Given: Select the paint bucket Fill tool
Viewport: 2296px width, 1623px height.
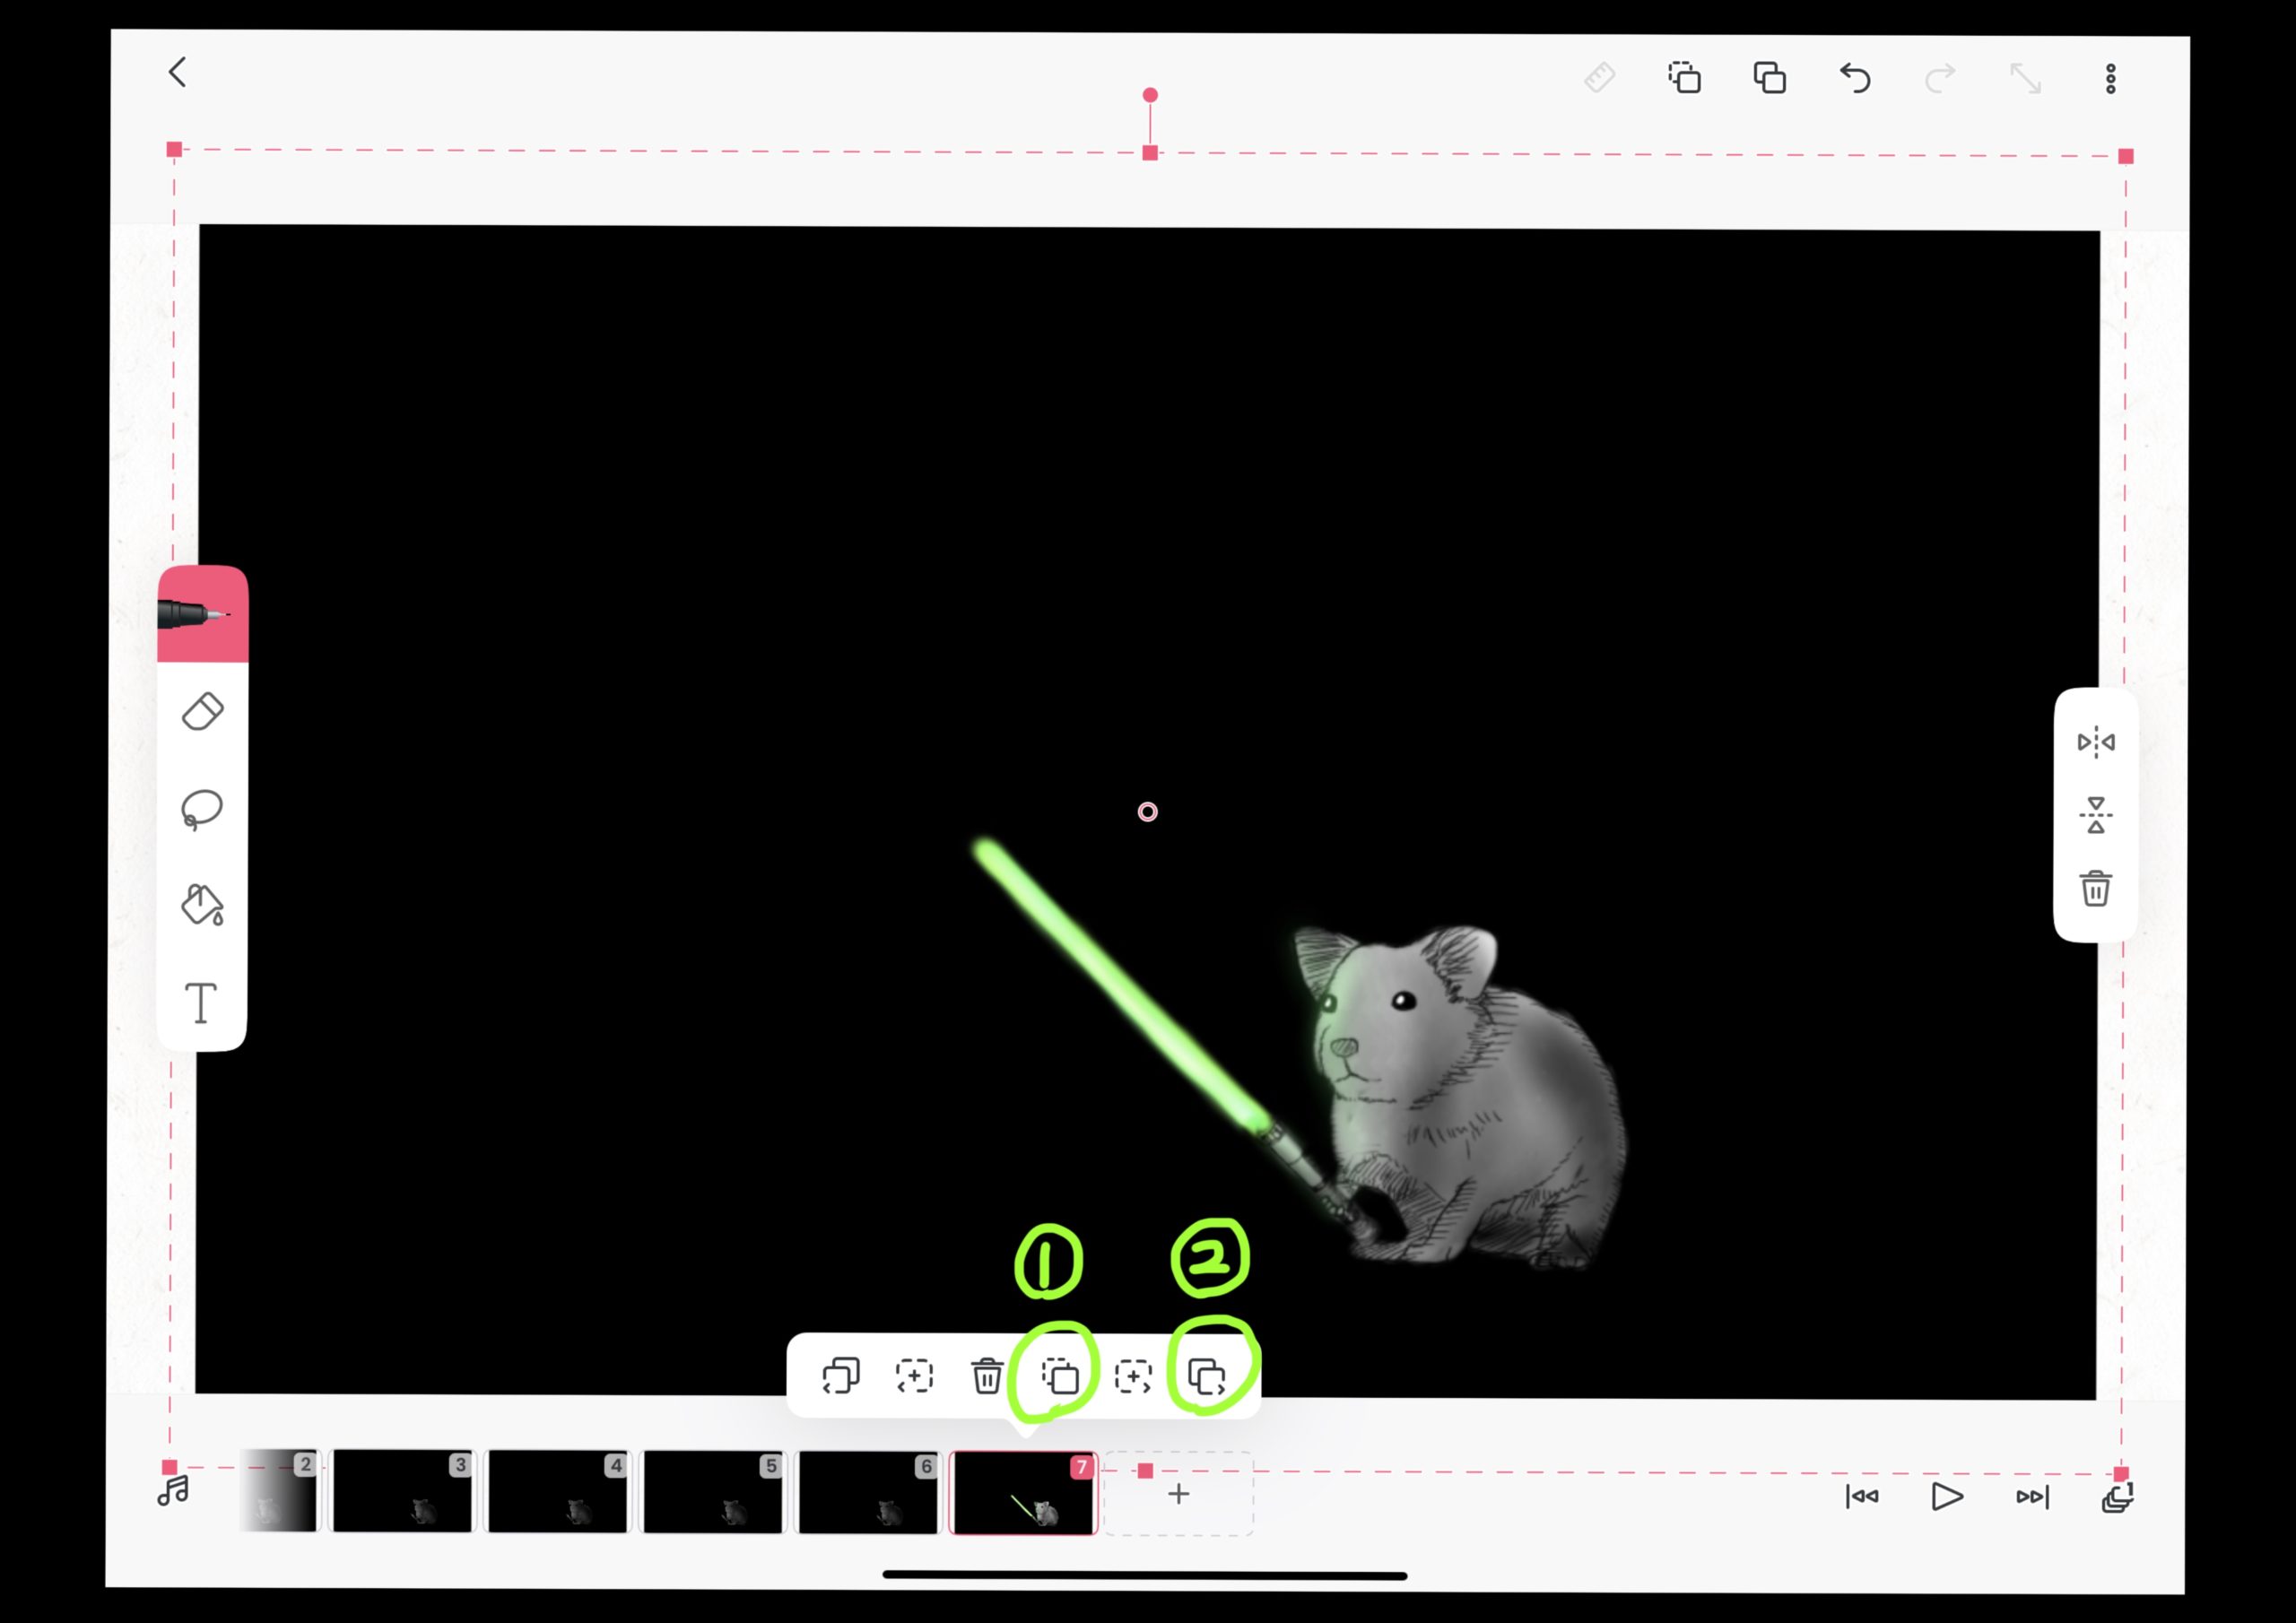Looking at the screenshot, I should pos(202,905).
